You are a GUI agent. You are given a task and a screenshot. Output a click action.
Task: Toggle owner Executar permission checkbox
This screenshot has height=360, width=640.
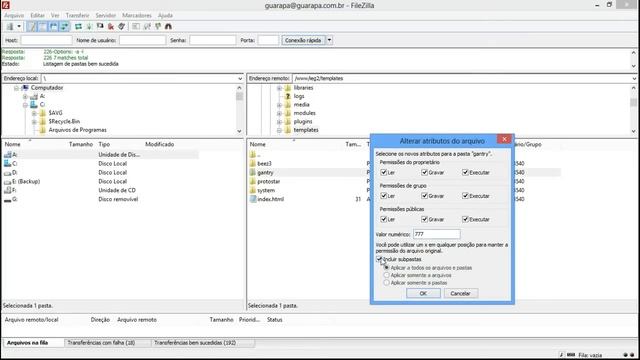(x=465, y=173)
